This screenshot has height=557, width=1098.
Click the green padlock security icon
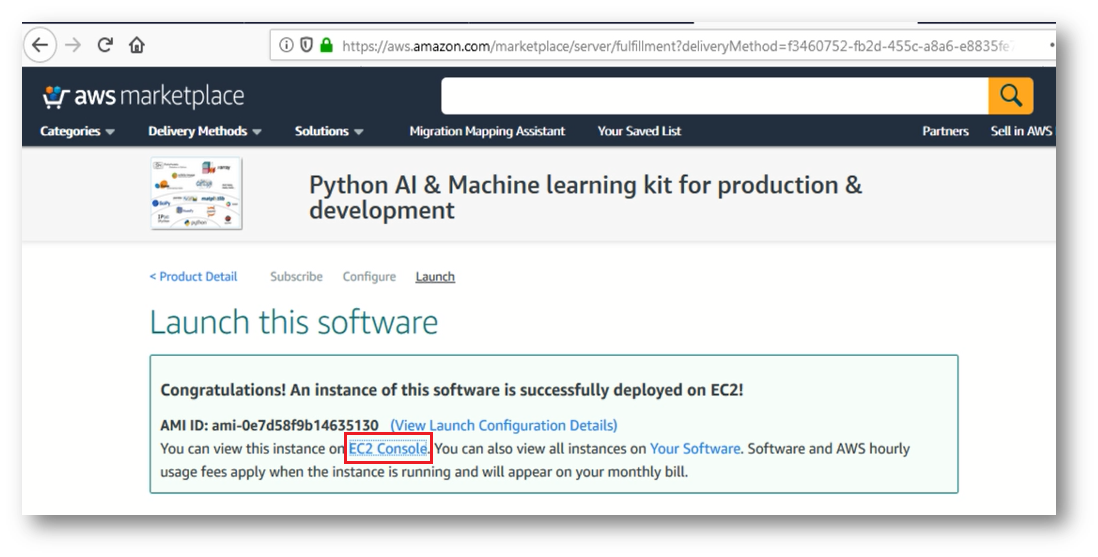click(x=326, y=45)
